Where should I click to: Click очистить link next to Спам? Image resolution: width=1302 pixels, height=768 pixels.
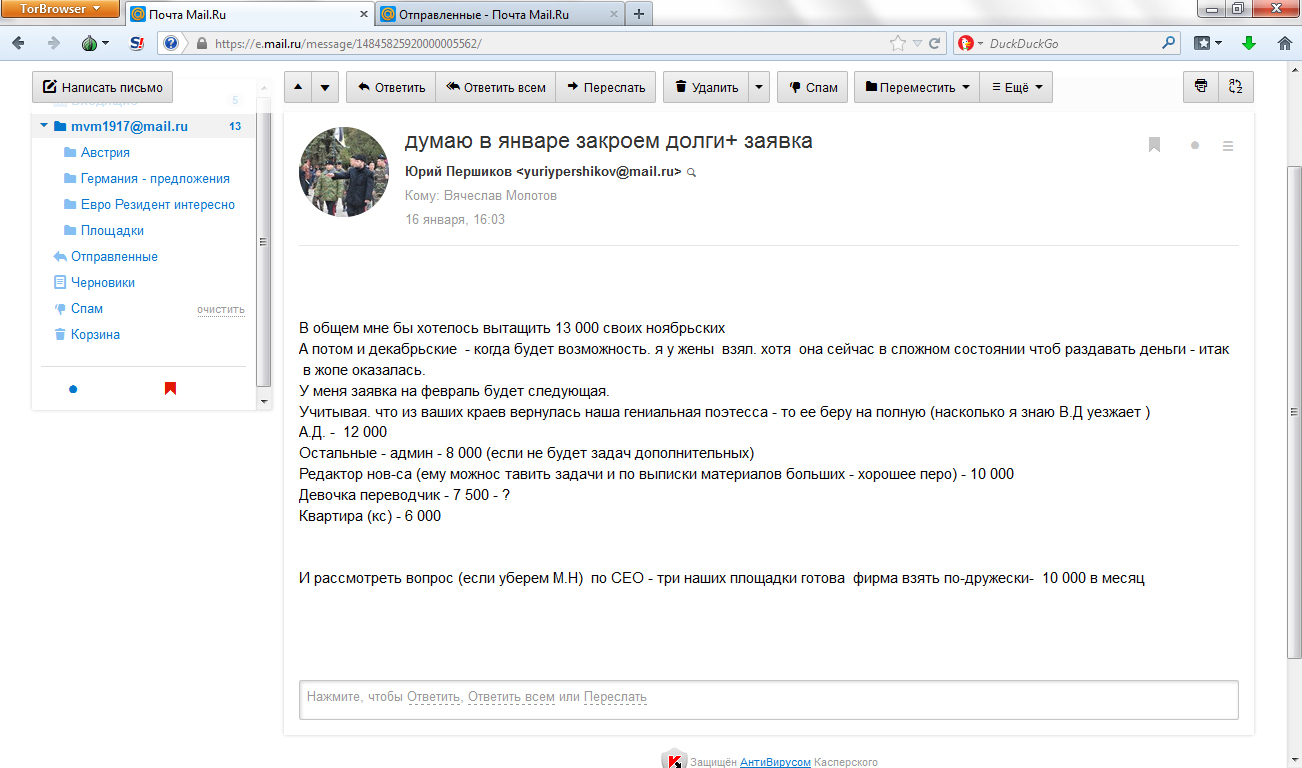(221, 309)
